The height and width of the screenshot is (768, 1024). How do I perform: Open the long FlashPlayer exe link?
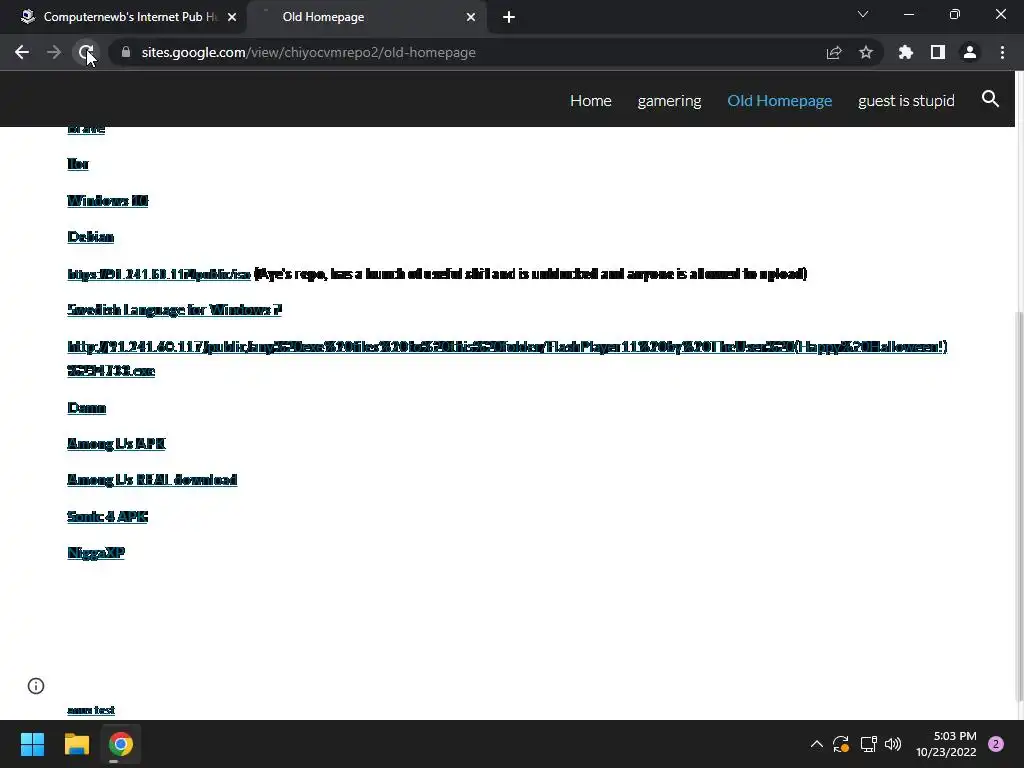pyautogui.click(x=507, y=359)
